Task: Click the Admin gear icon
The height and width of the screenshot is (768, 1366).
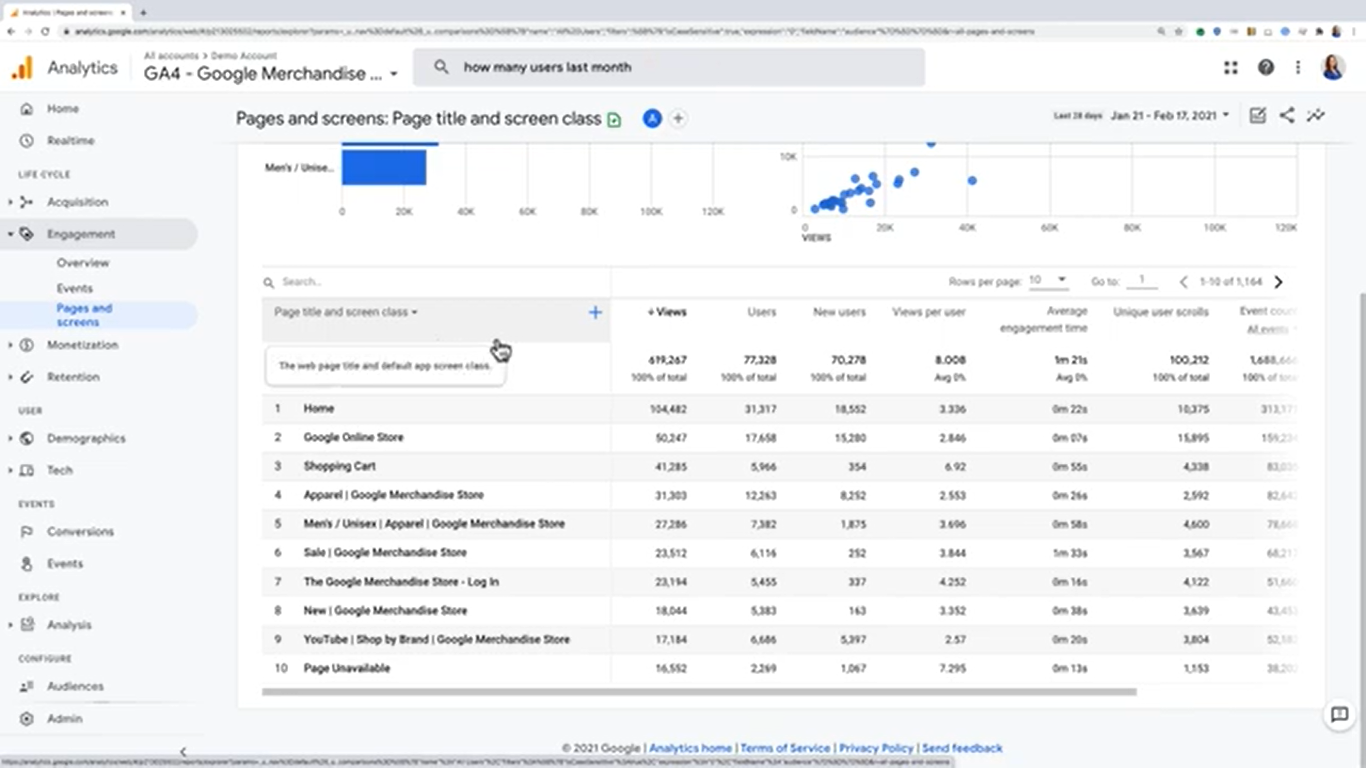Action: coord(27,719)
